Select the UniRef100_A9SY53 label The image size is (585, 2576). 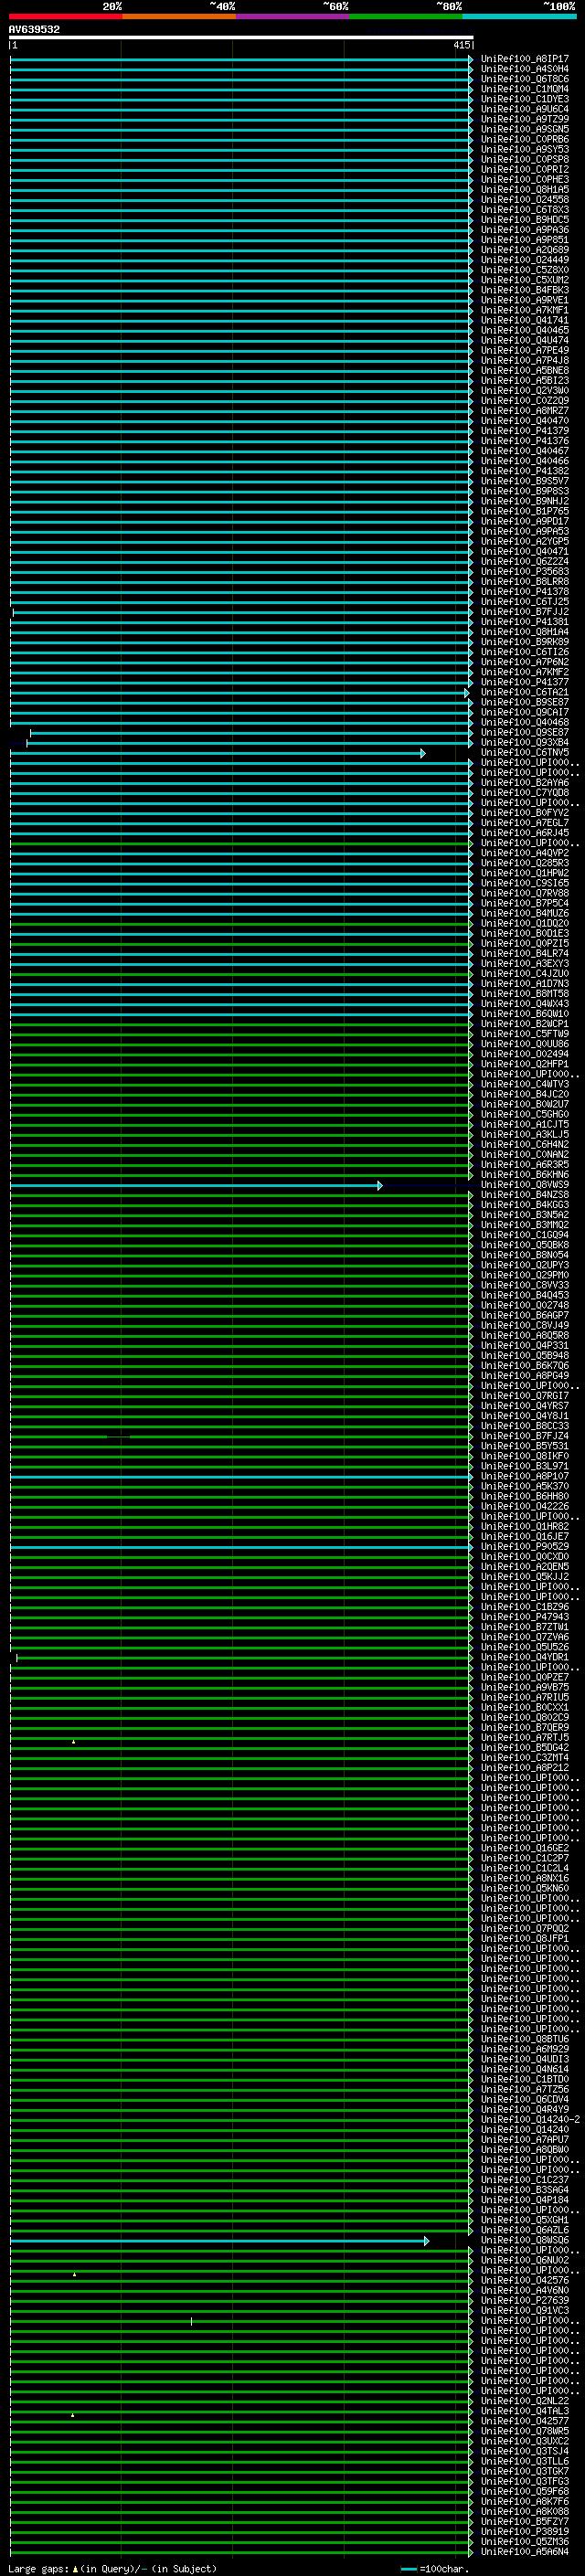(x=524, y=149)
